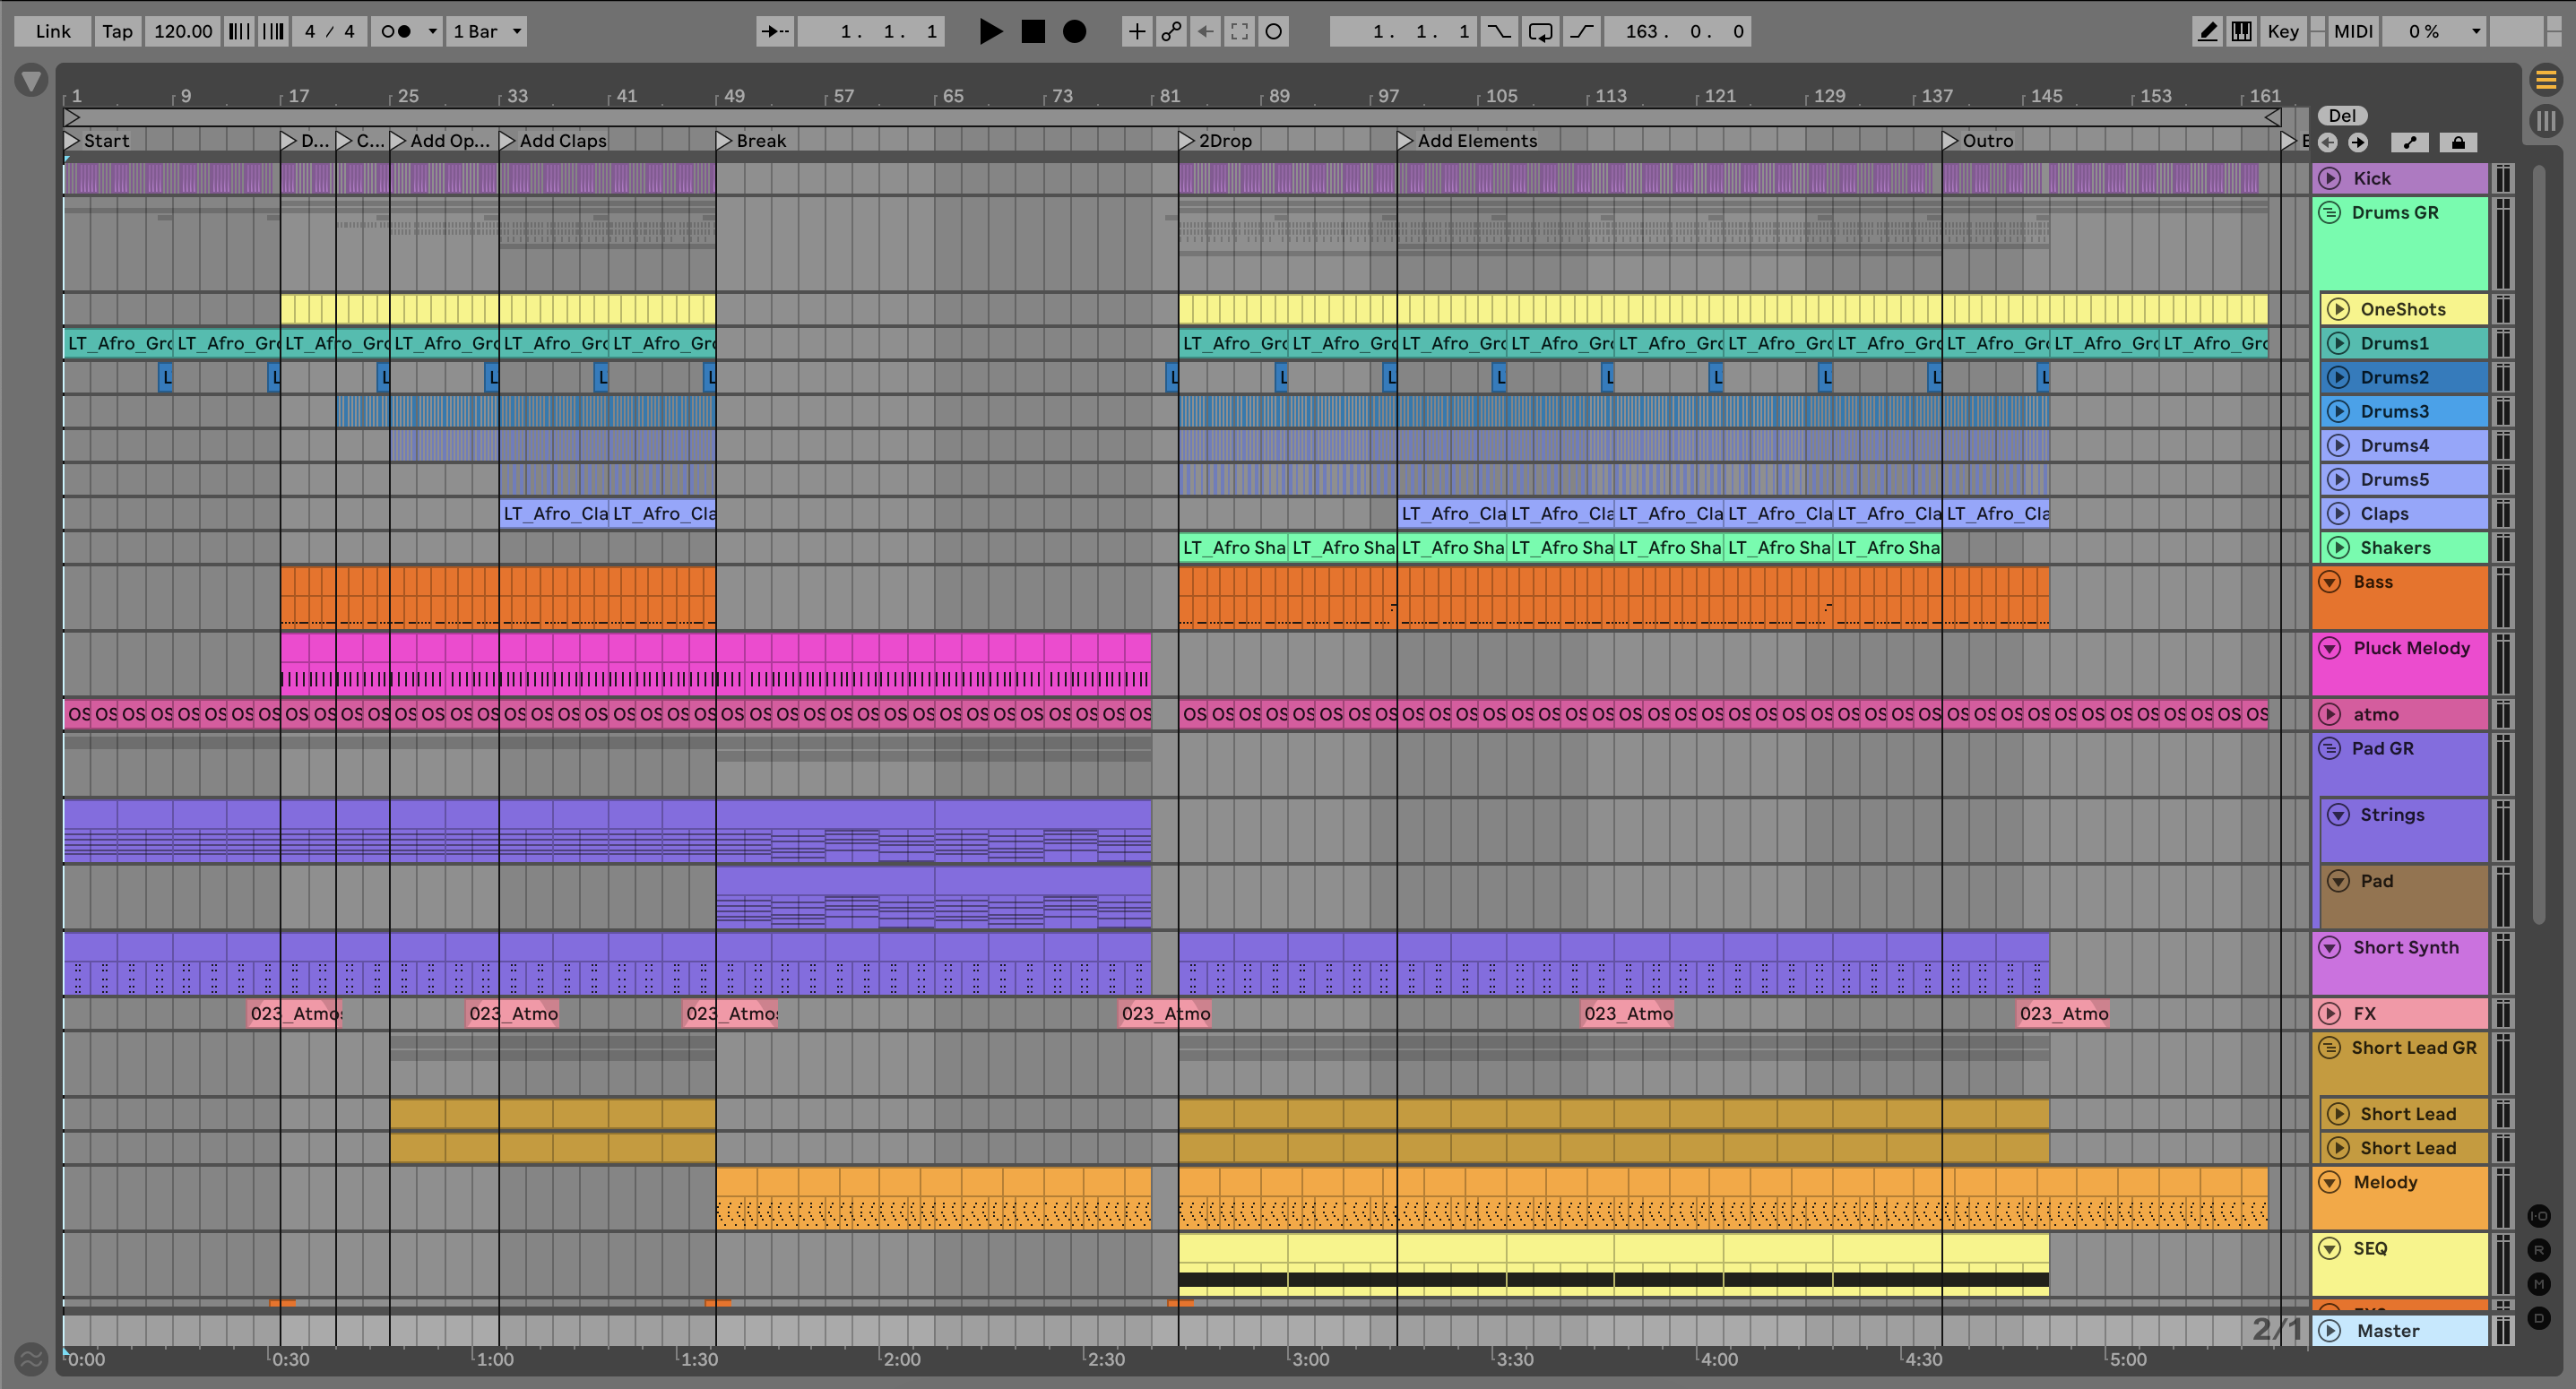Enable Arrangement Record button

[x=1074, y=31]
